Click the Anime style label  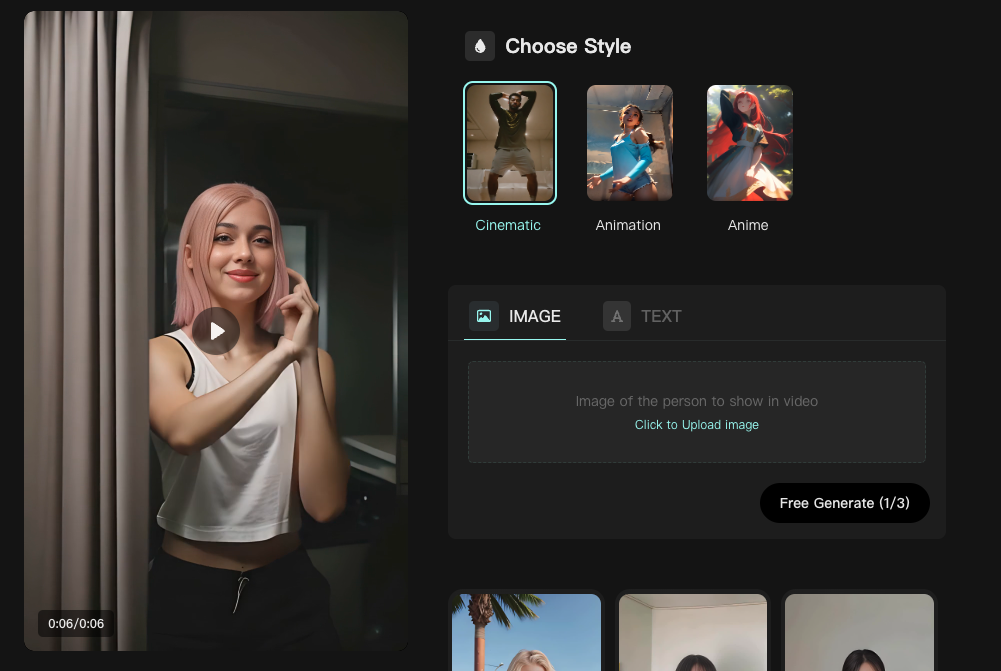tap(748, 225)
